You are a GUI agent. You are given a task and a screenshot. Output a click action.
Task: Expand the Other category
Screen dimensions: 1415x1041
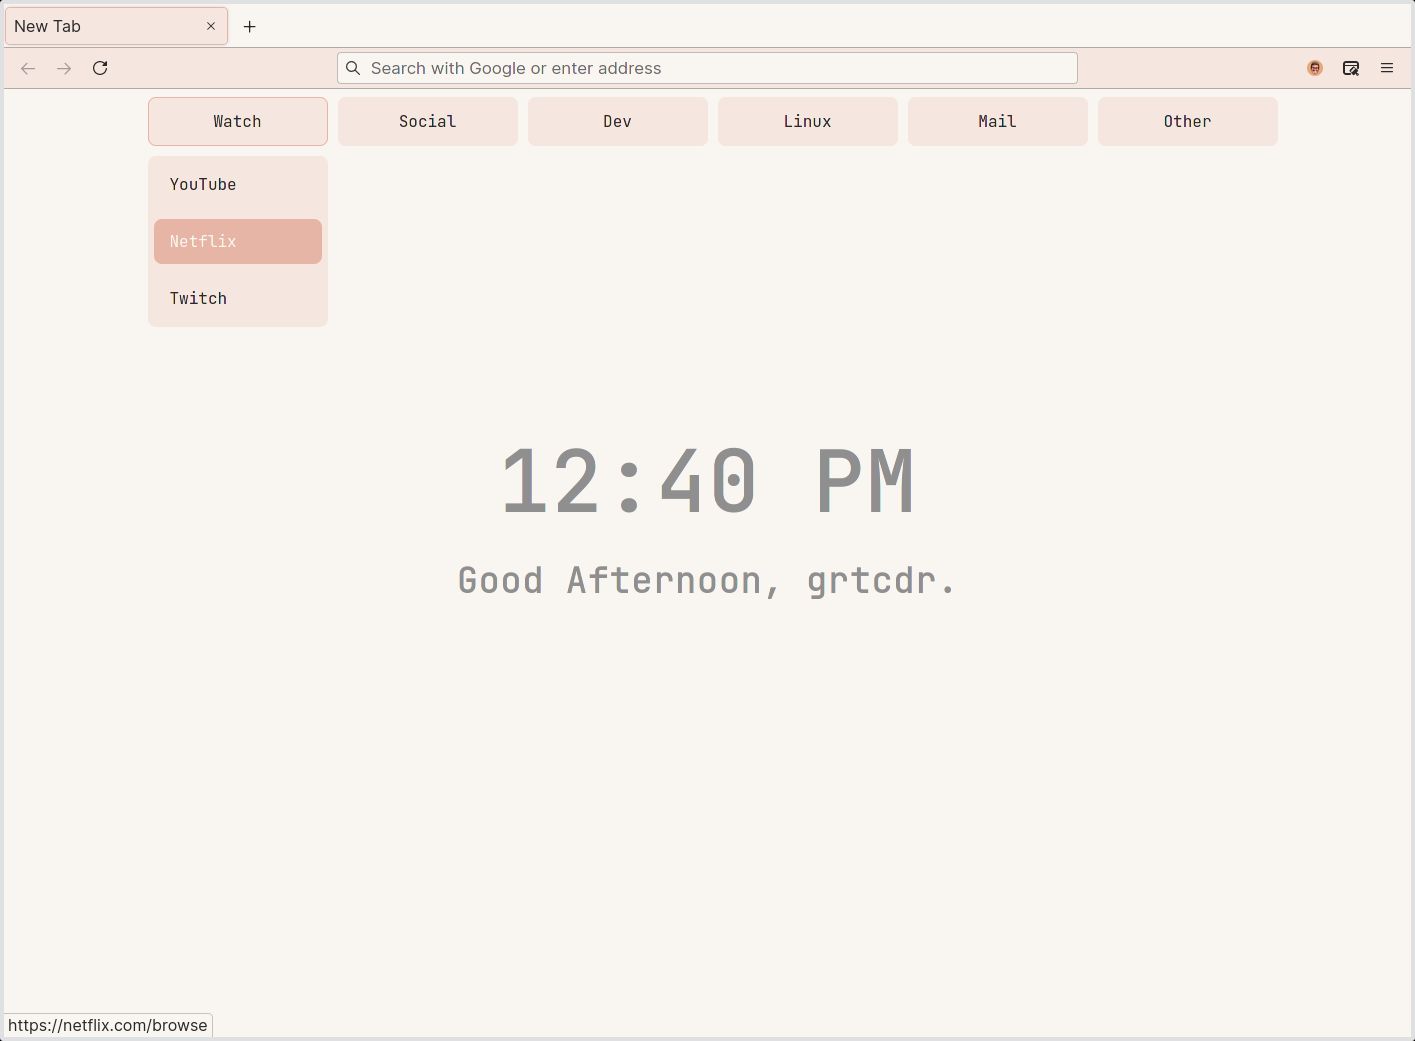click(x=1187, y=121)
